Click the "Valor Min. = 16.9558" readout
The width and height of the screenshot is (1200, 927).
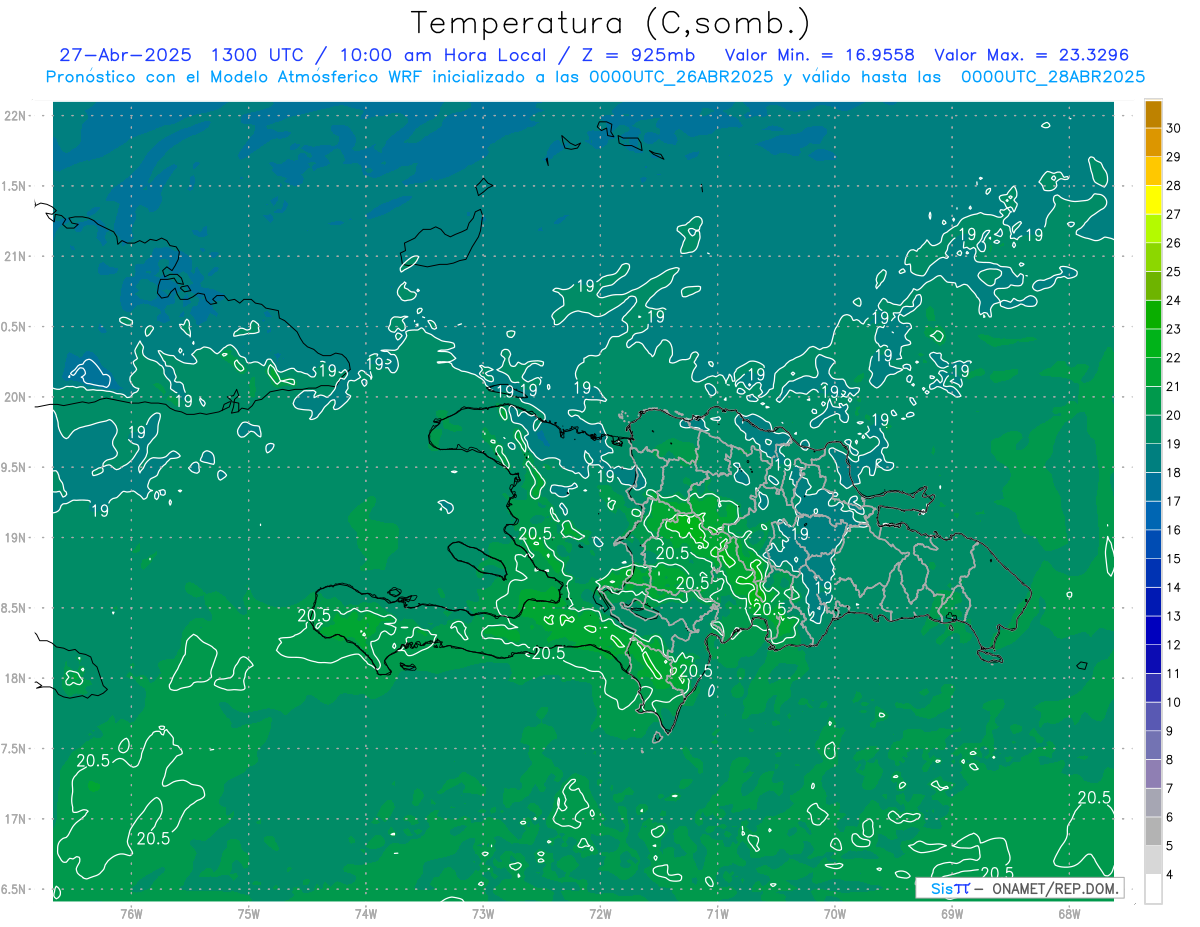(x=819, y=55)
